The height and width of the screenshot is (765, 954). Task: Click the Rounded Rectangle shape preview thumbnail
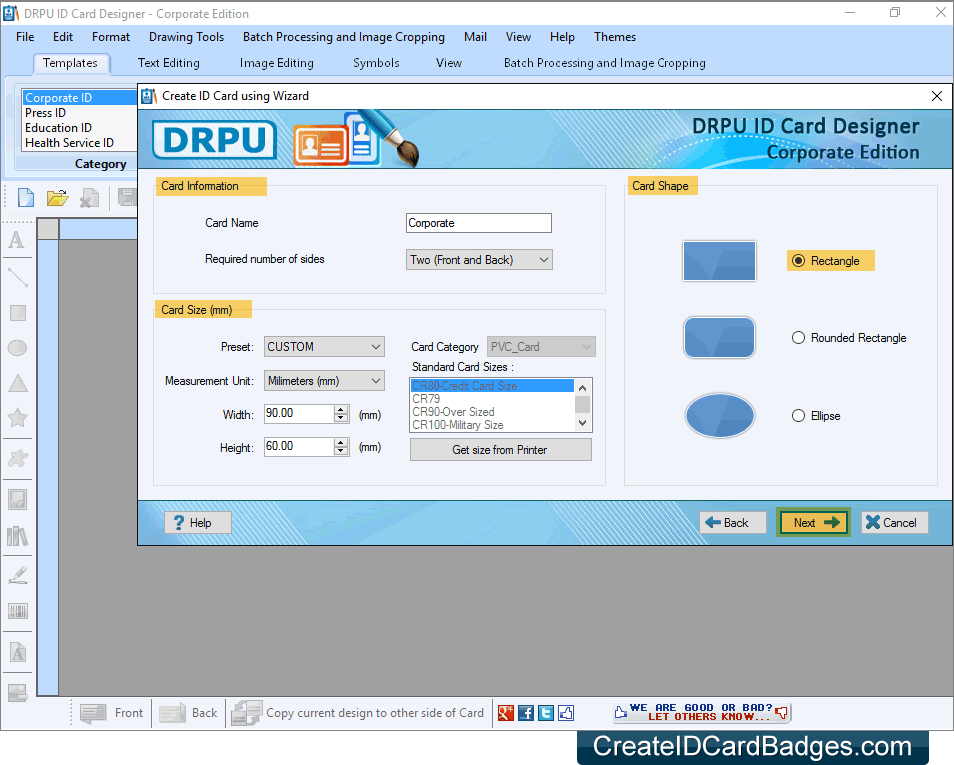pyautogui.click(x=719, y=337)
